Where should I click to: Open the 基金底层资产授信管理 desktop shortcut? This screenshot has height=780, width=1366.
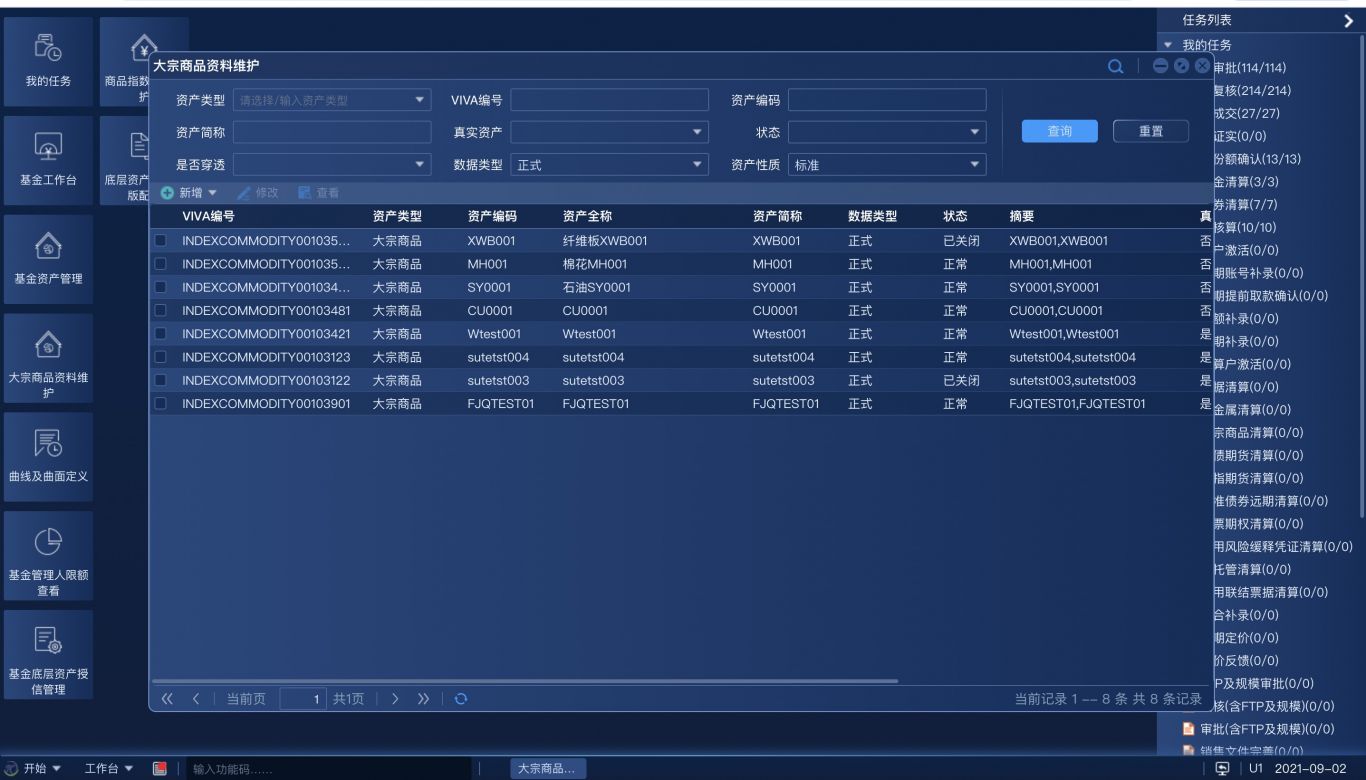(48, 655)
